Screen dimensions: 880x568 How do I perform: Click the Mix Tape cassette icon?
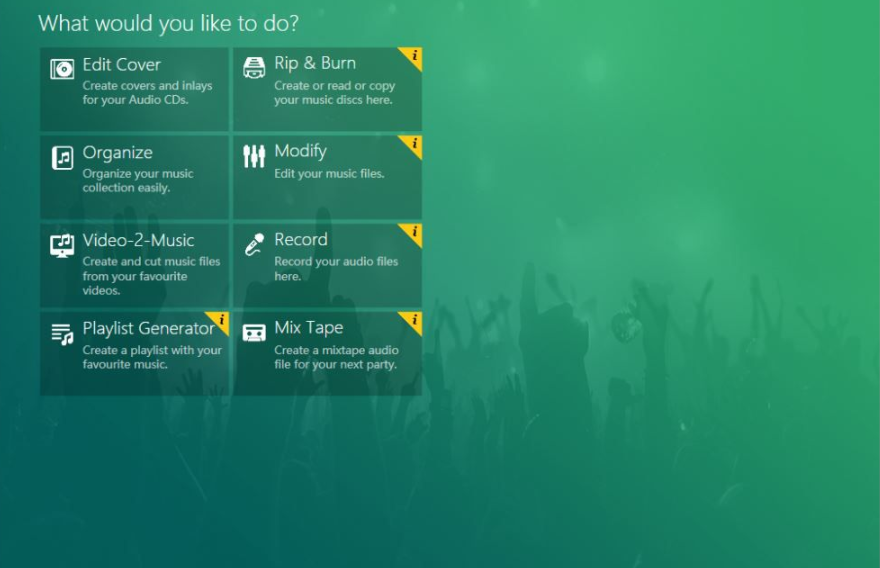(254, 332)
